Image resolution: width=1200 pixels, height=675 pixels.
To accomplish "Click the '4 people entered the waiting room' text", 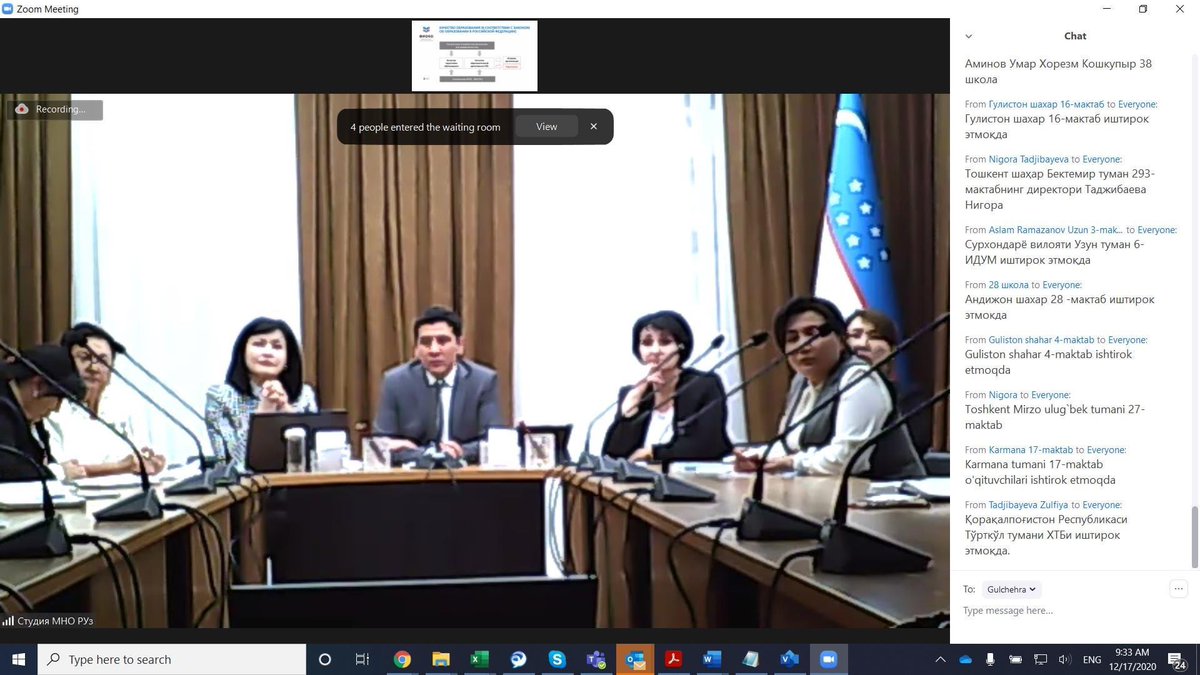I will (x=425, y=127).
